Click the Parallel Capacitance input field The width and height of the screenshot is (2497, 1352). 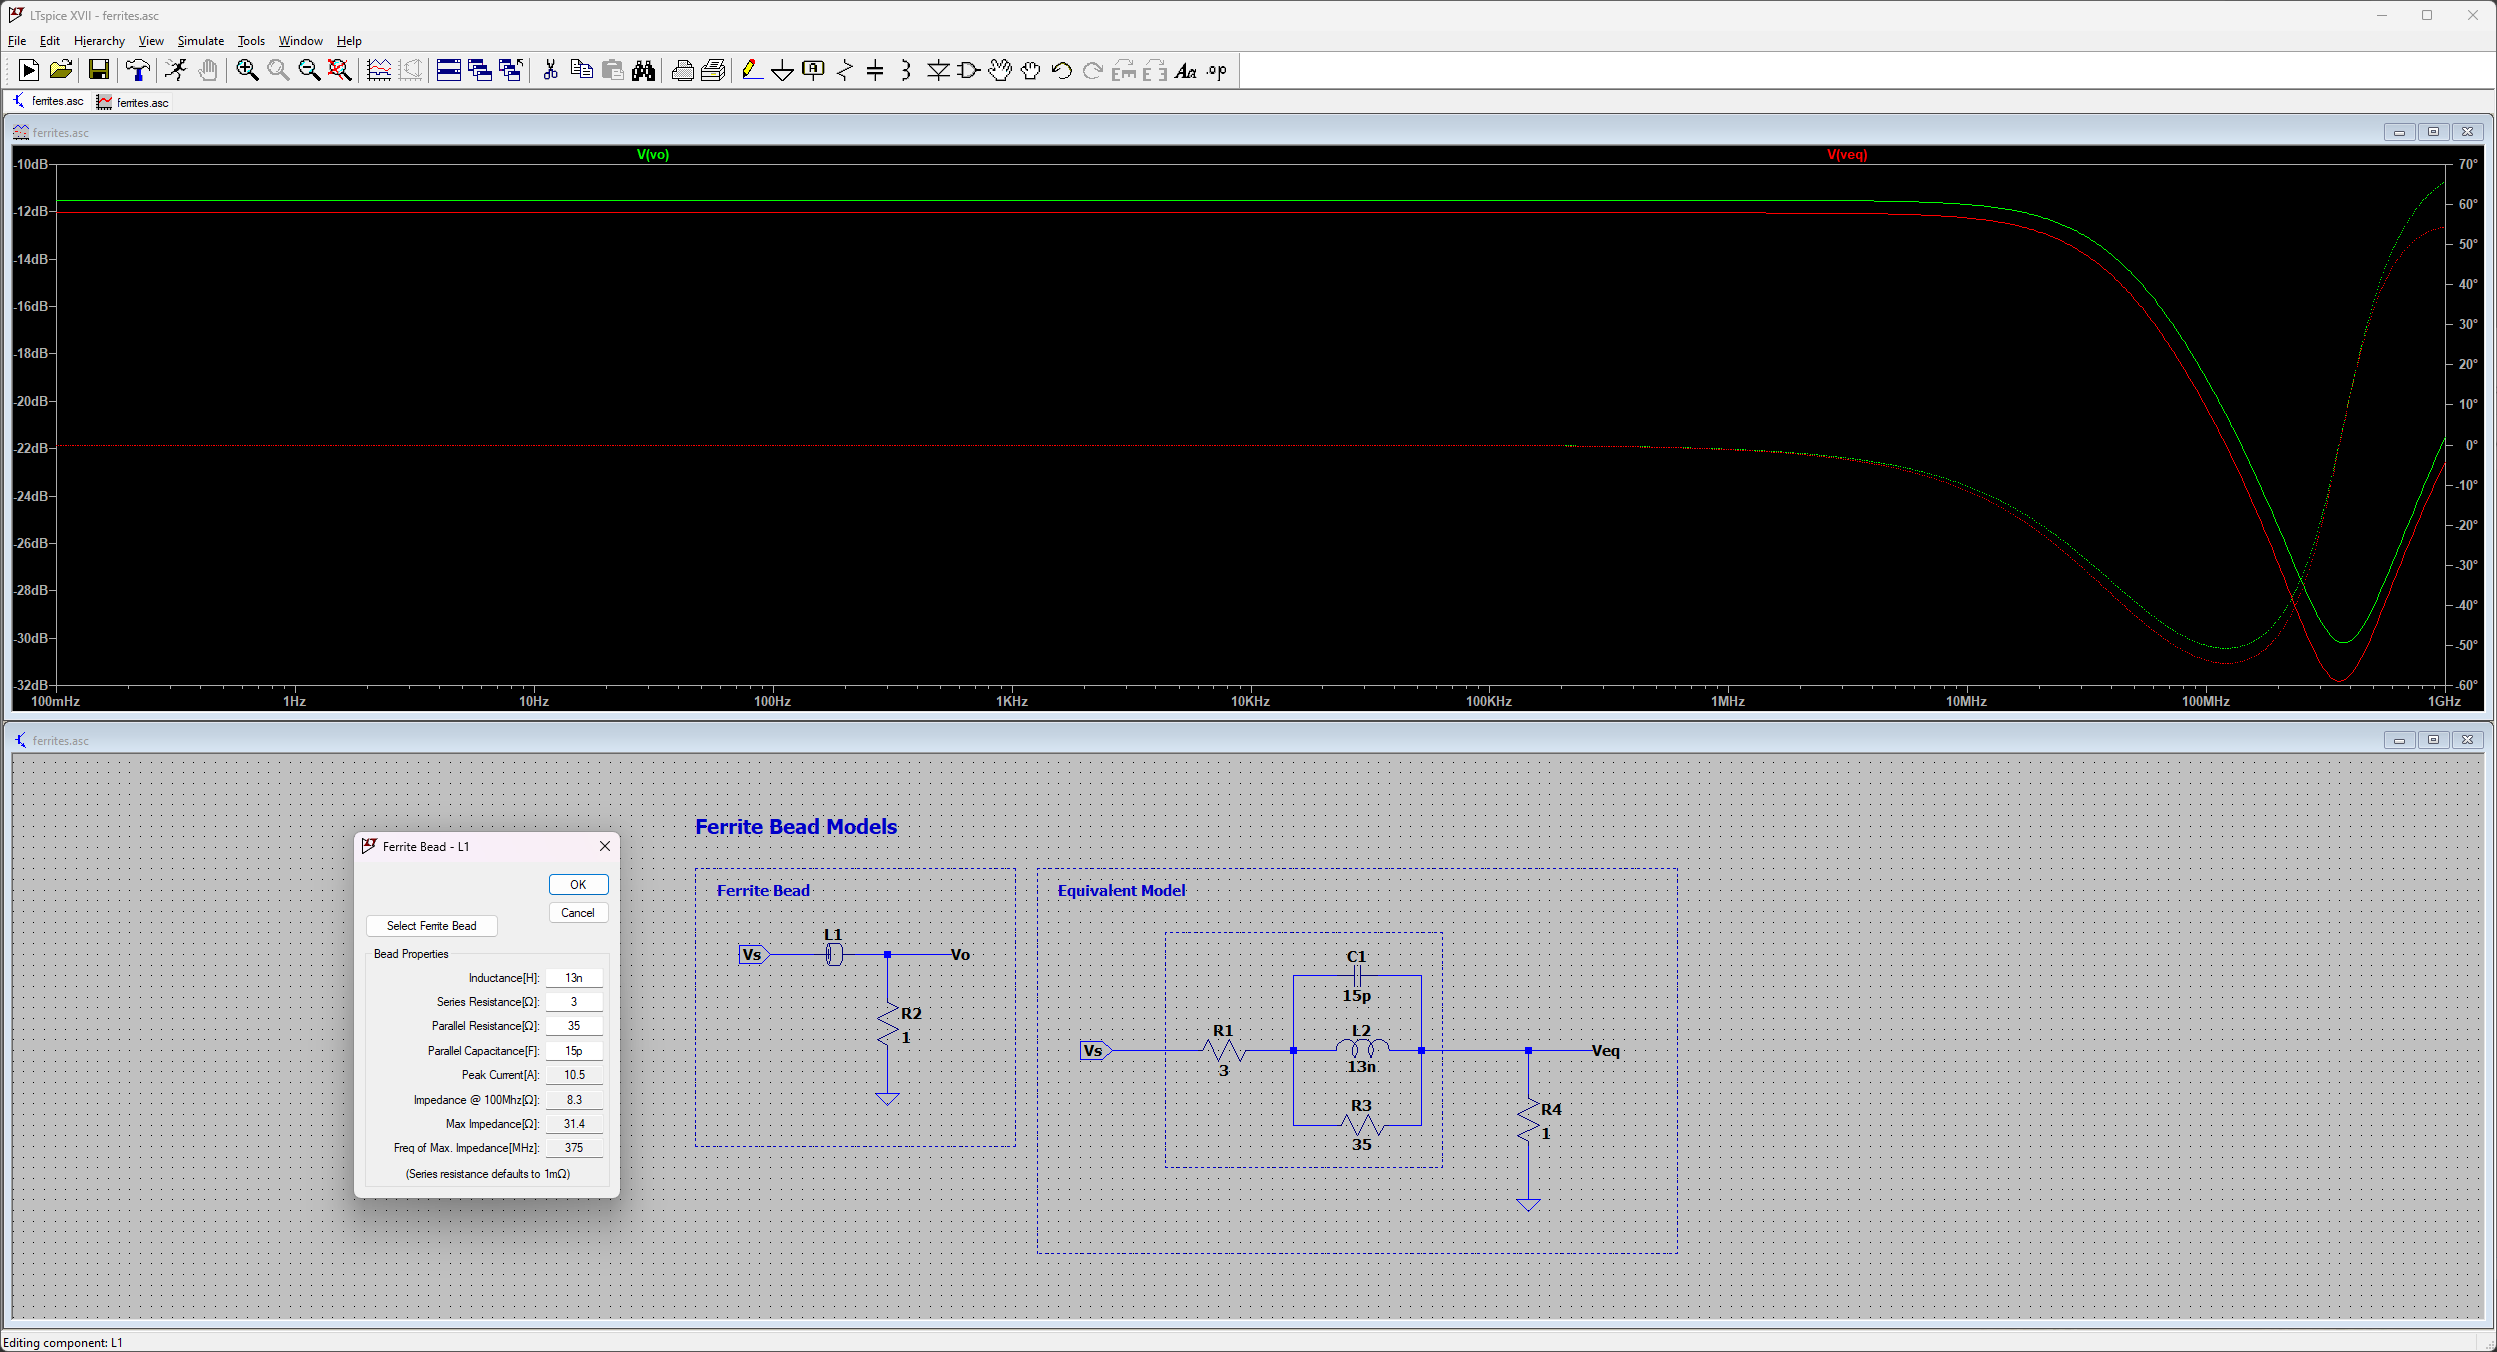pyautogui.click(x=574, y=1051)
